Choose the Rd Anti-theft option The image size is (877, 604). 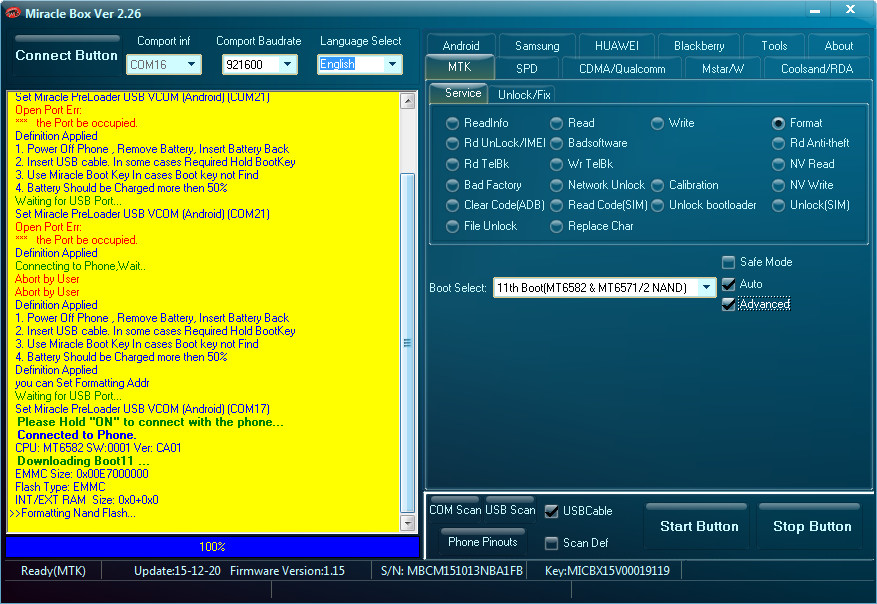[810, 143]
